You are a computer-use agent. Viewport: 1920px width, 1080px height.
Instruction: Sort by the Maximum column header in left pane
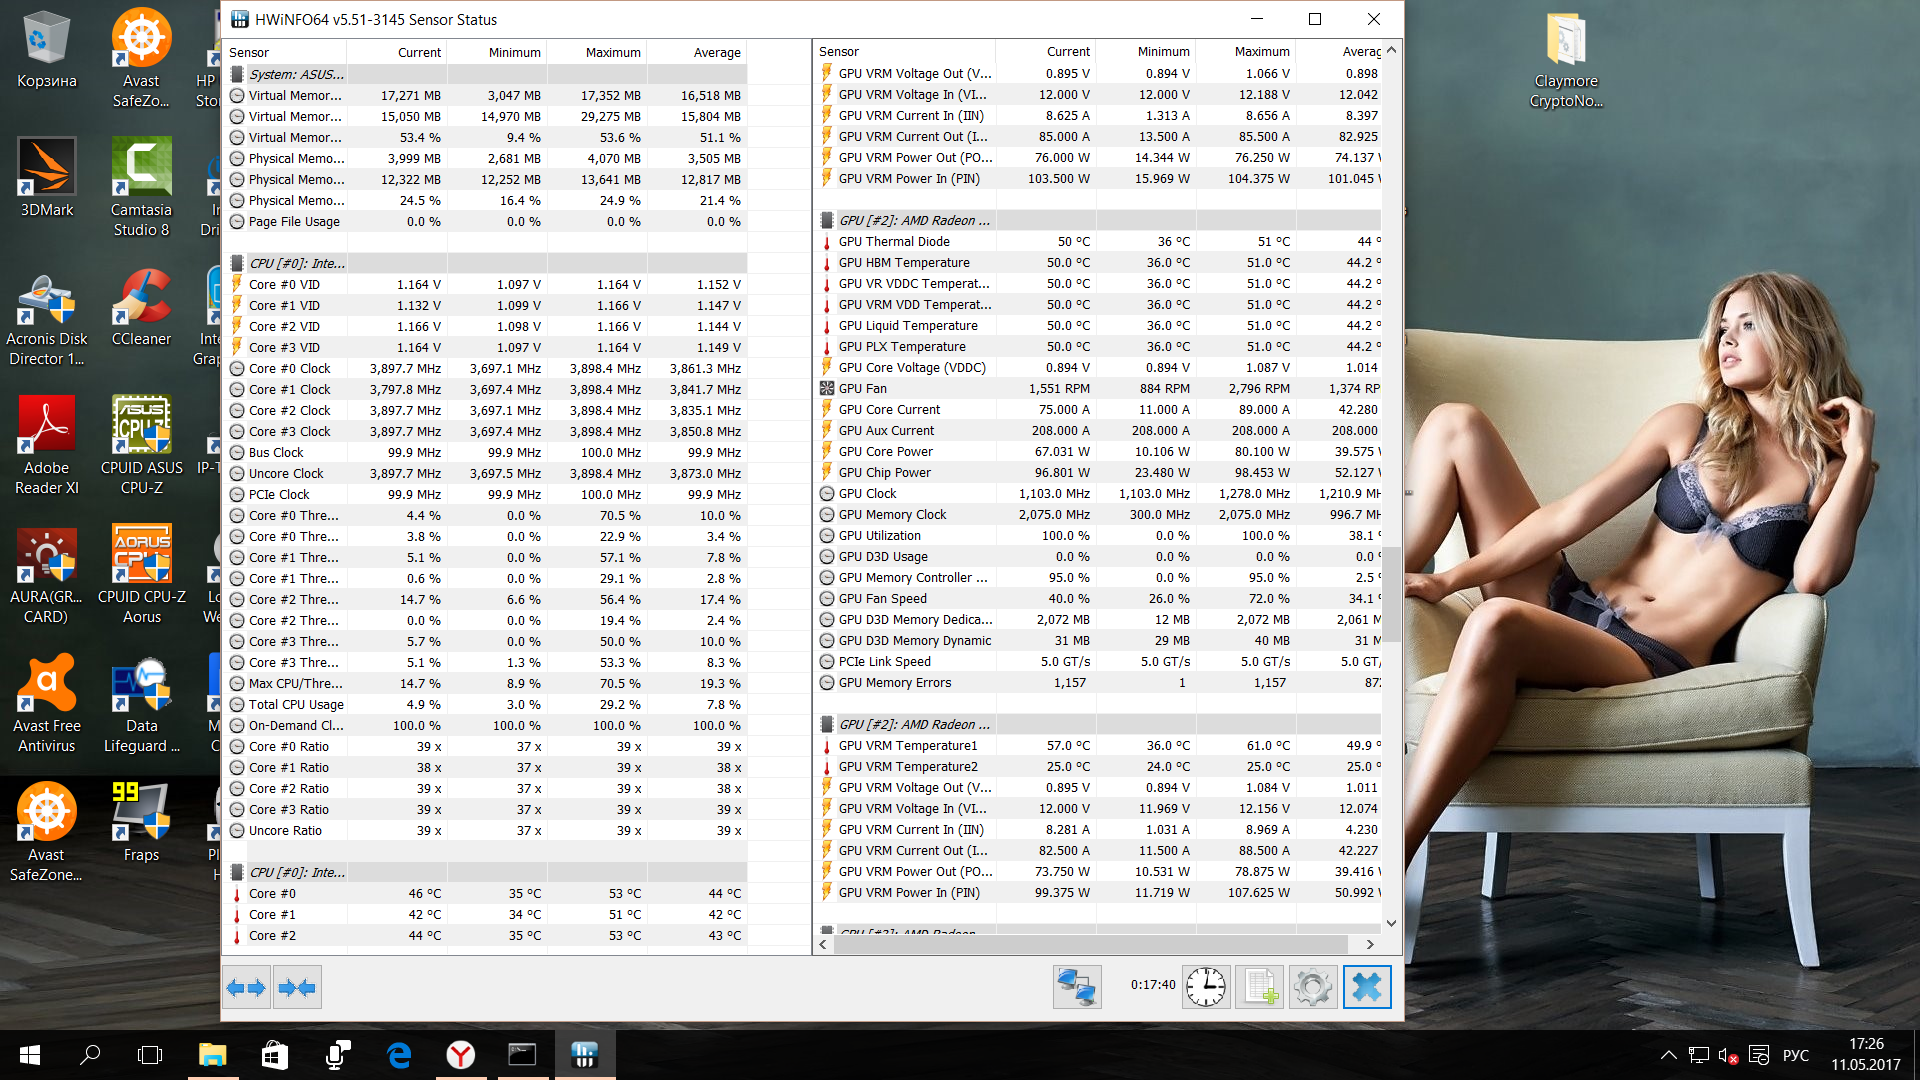612,52
